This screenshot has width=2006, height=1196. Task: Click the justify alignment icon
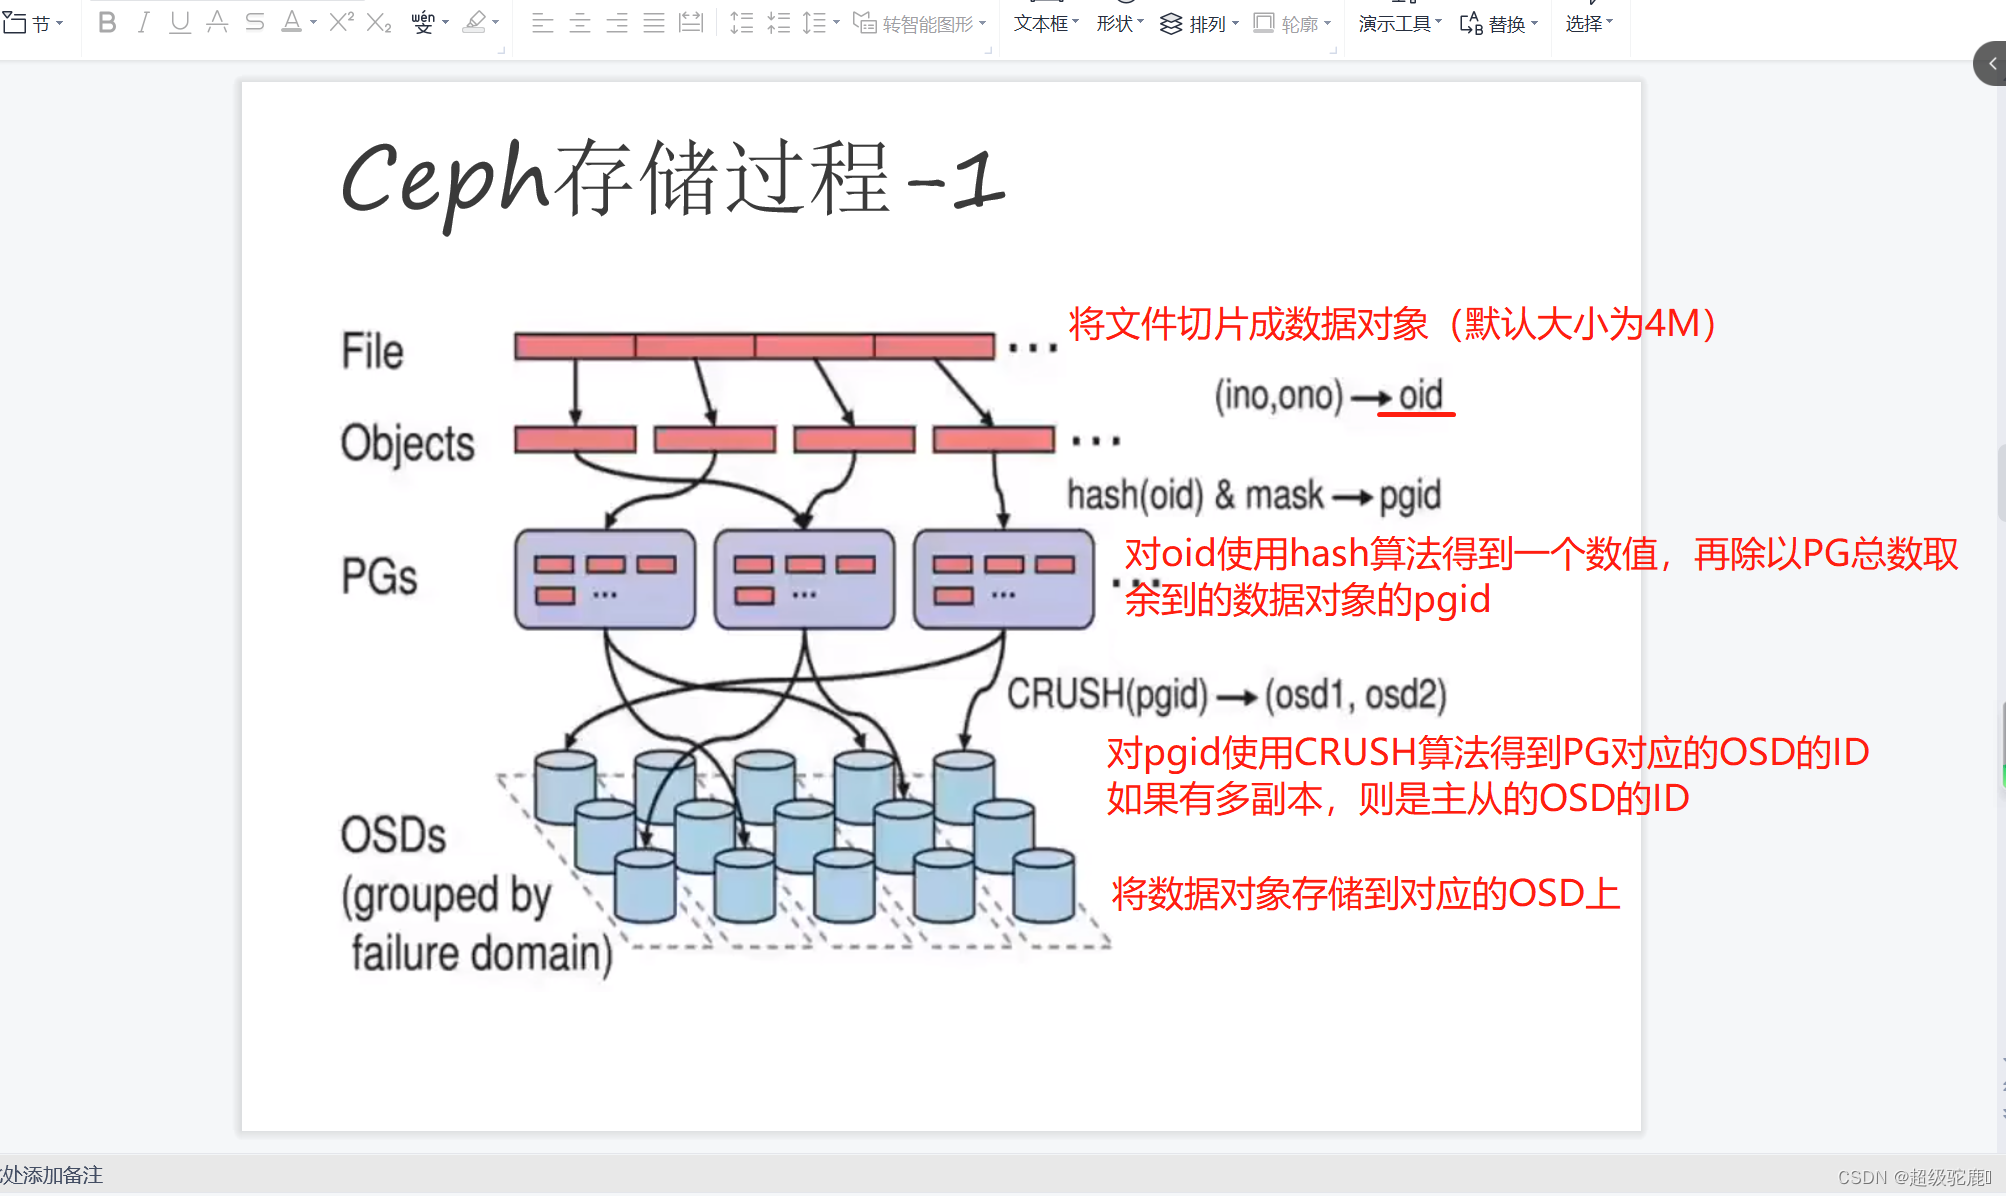[x=654, y=22]
